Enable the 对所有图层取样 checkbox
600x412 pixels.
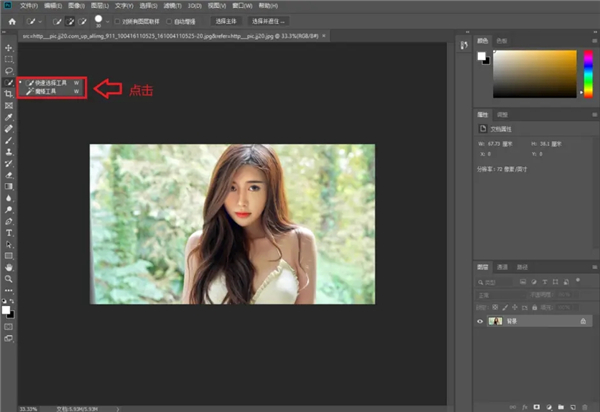click(x=117, y=21)
